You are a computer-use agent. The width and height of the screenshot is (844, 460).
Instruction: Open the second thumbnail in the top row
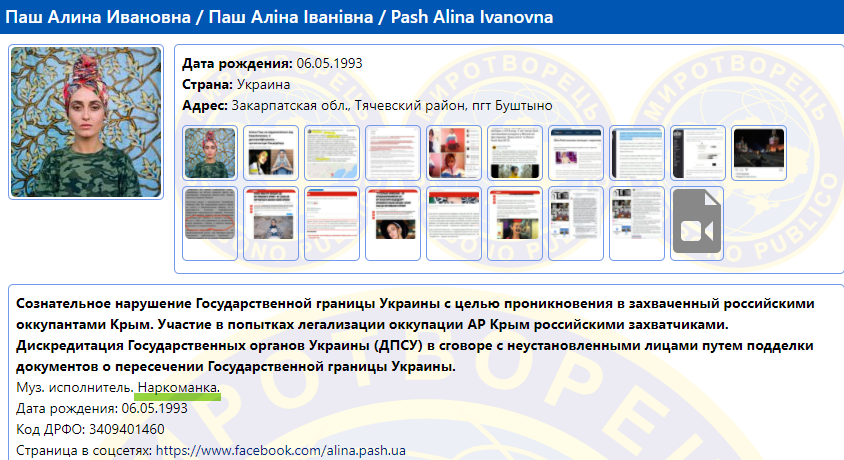point(271,153)
